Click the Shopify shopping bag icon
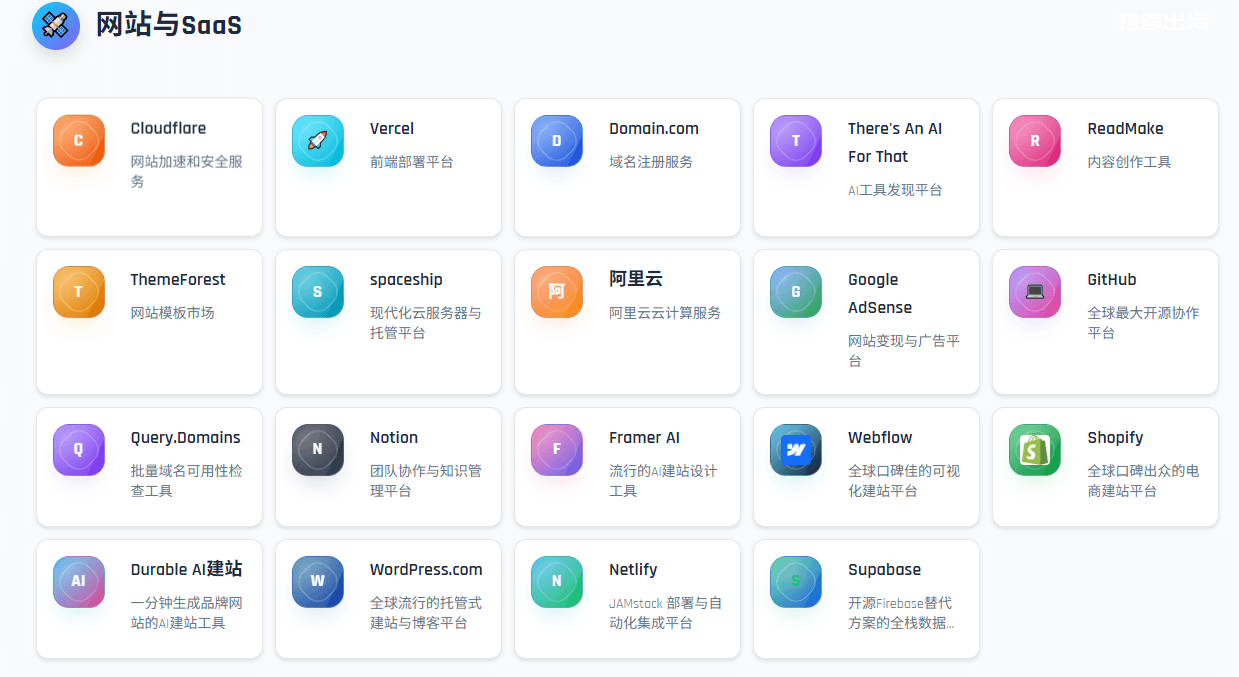1239x677 pixels. point(1035,450)
